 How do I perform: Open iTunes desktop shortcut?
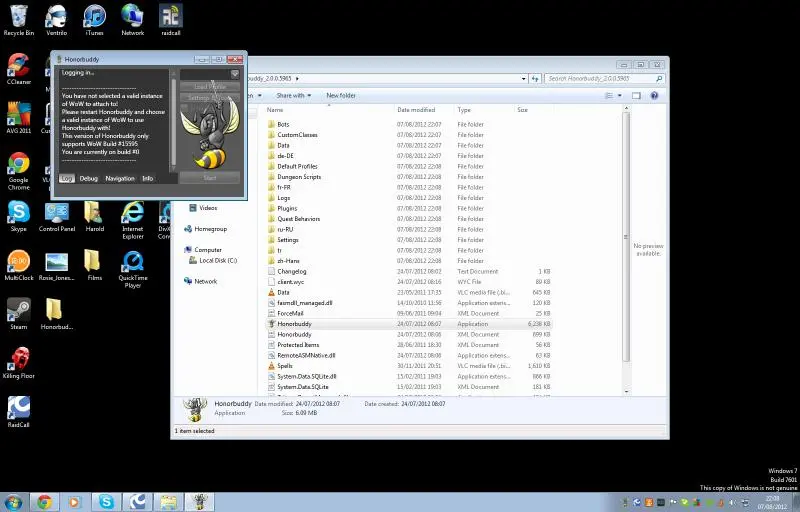(94, 20)
